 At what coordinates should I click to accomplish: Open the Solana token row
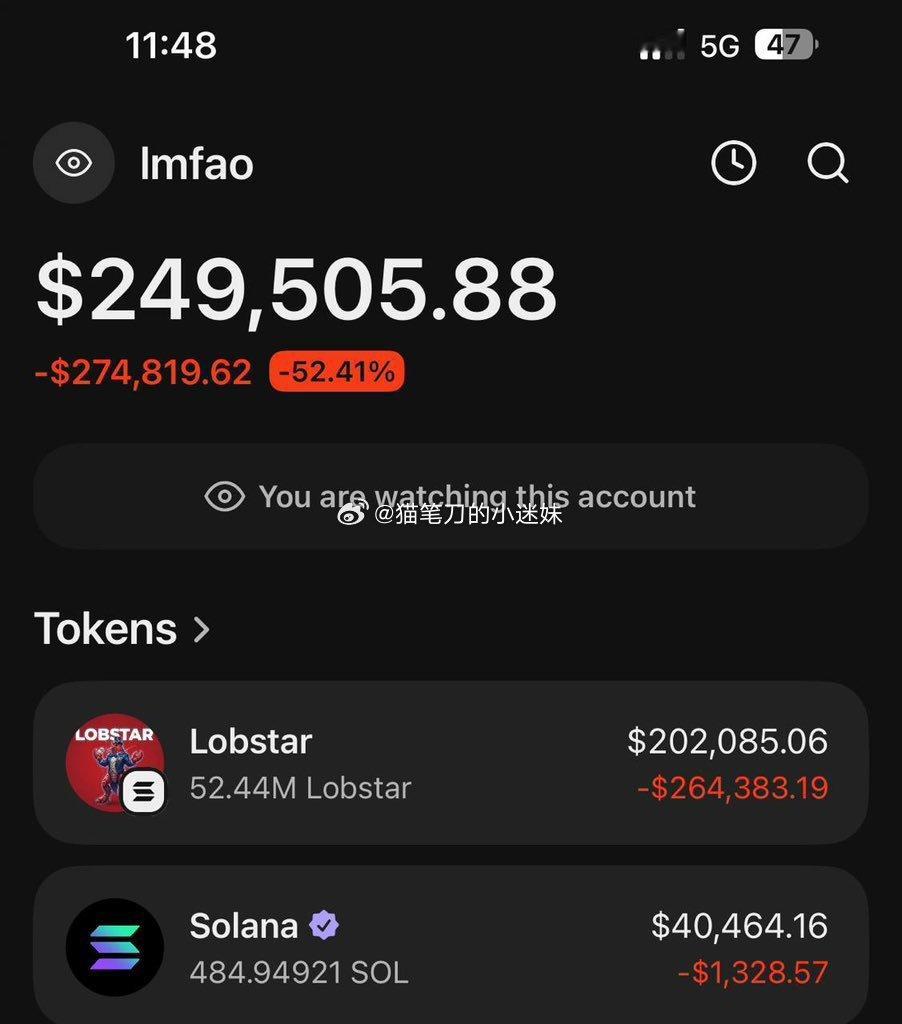450,946
